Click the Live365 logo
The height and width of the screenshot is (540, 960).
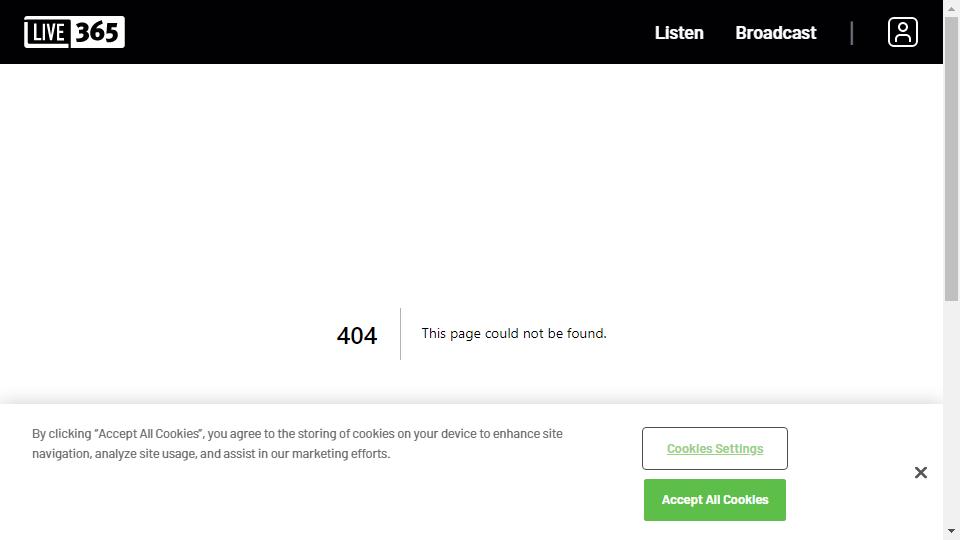click(74, 32)
